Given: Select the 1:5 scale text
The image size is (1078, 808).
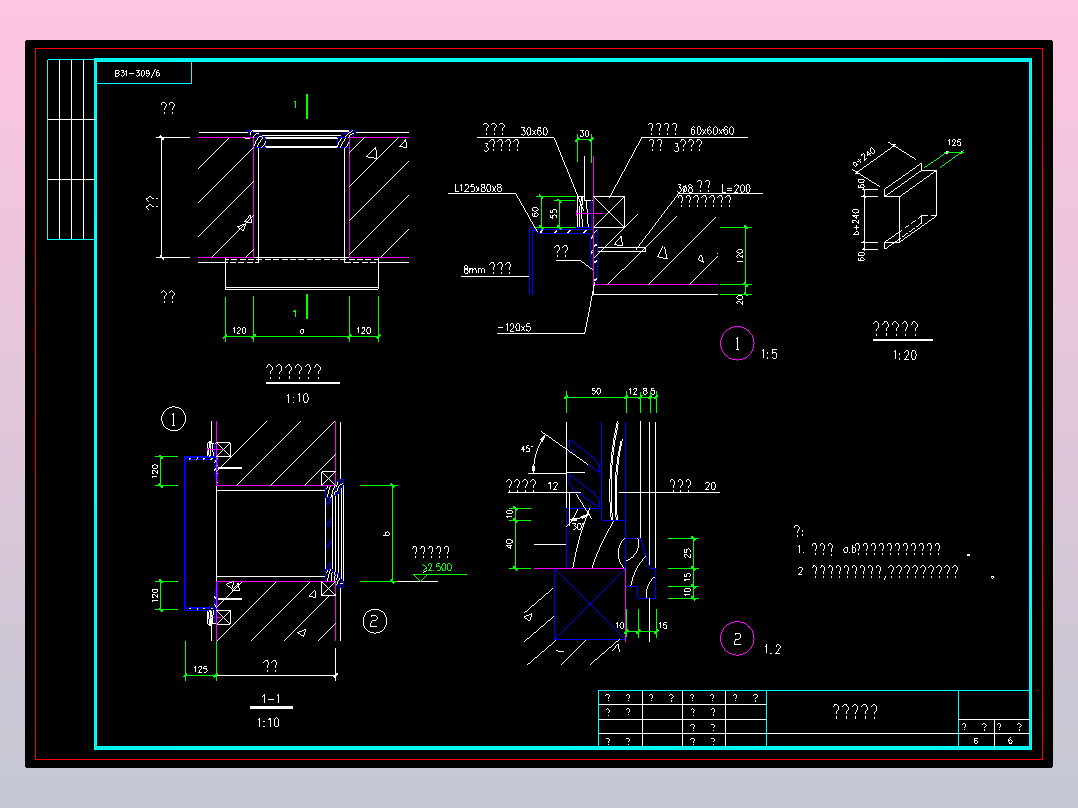Looking at the screenshot, I should [769, 354].
